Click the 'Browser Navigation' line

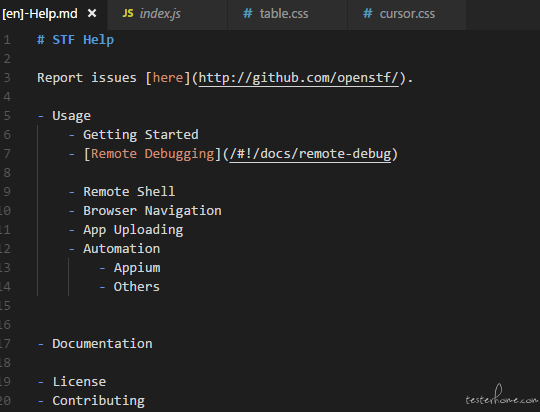point(152,210)
